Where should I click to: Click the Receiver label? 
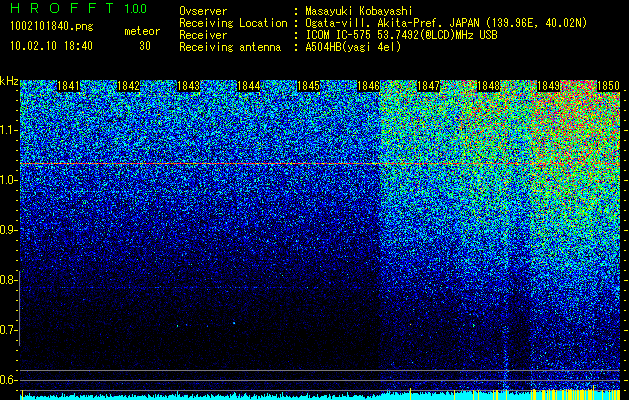(203, 35)
